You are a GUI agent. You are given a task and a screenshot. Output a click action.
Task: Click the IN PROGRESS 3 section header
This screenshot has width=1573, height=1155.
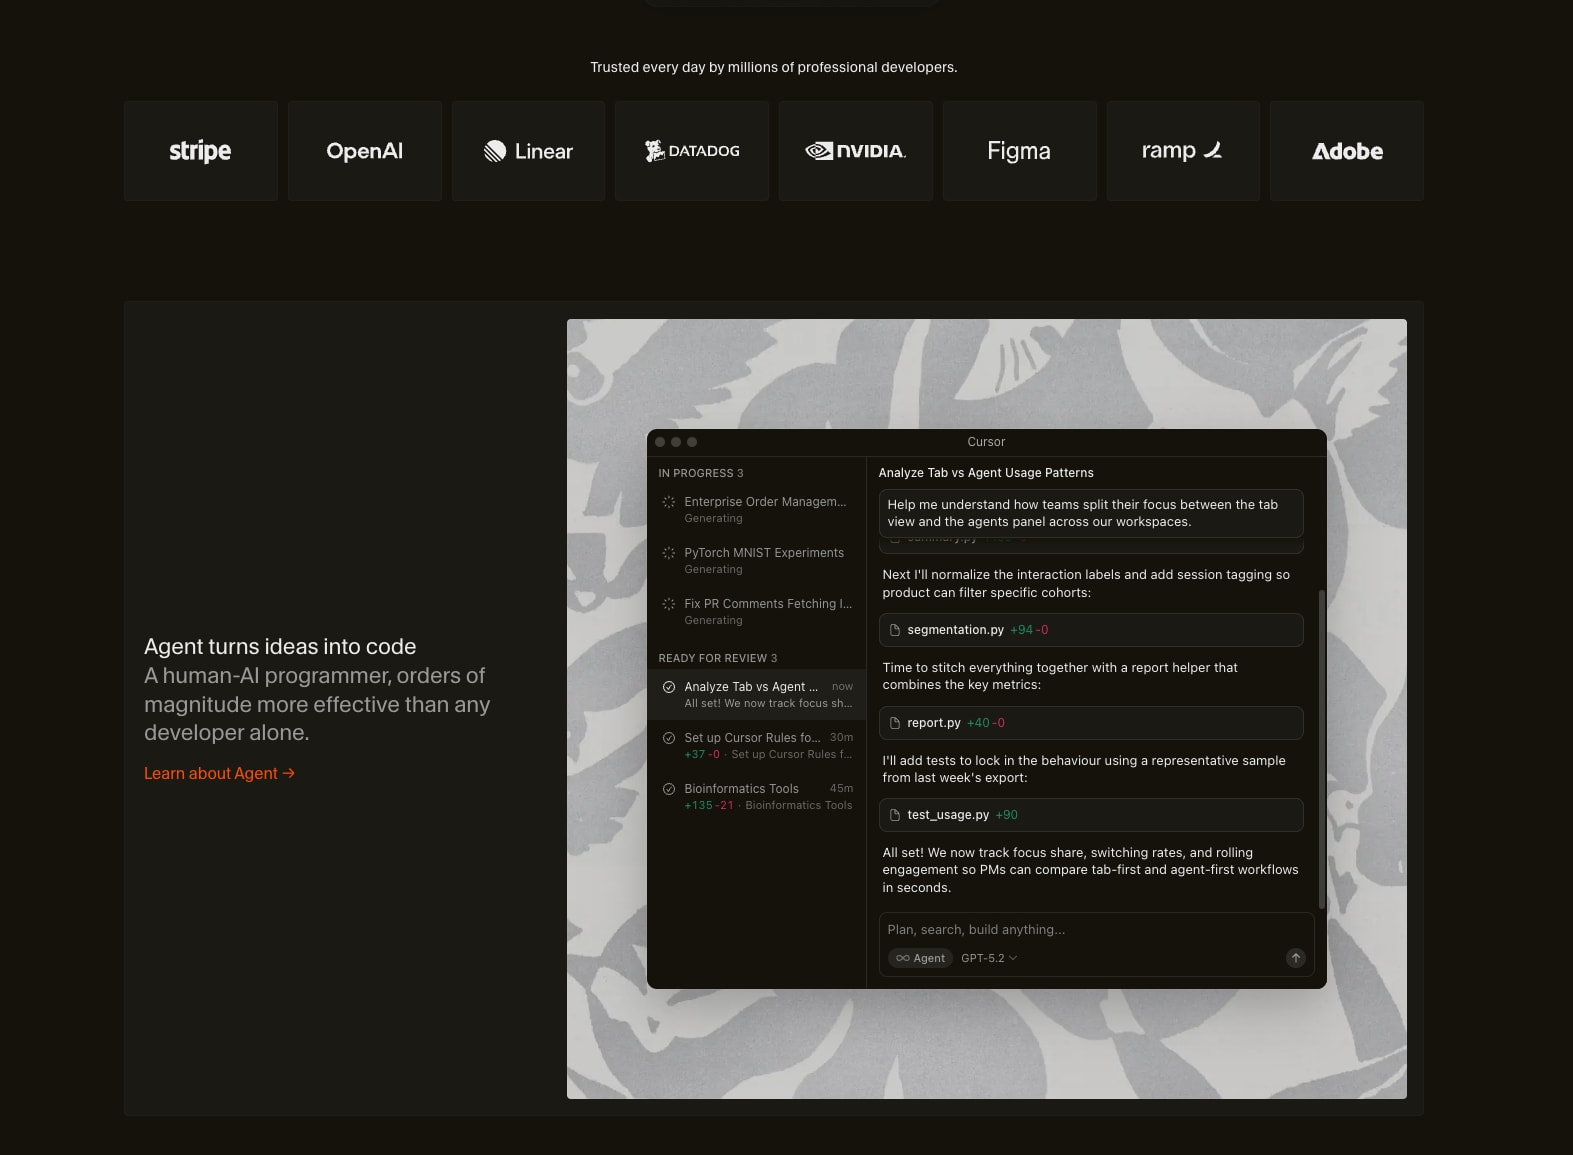click(x=701, y=473)
